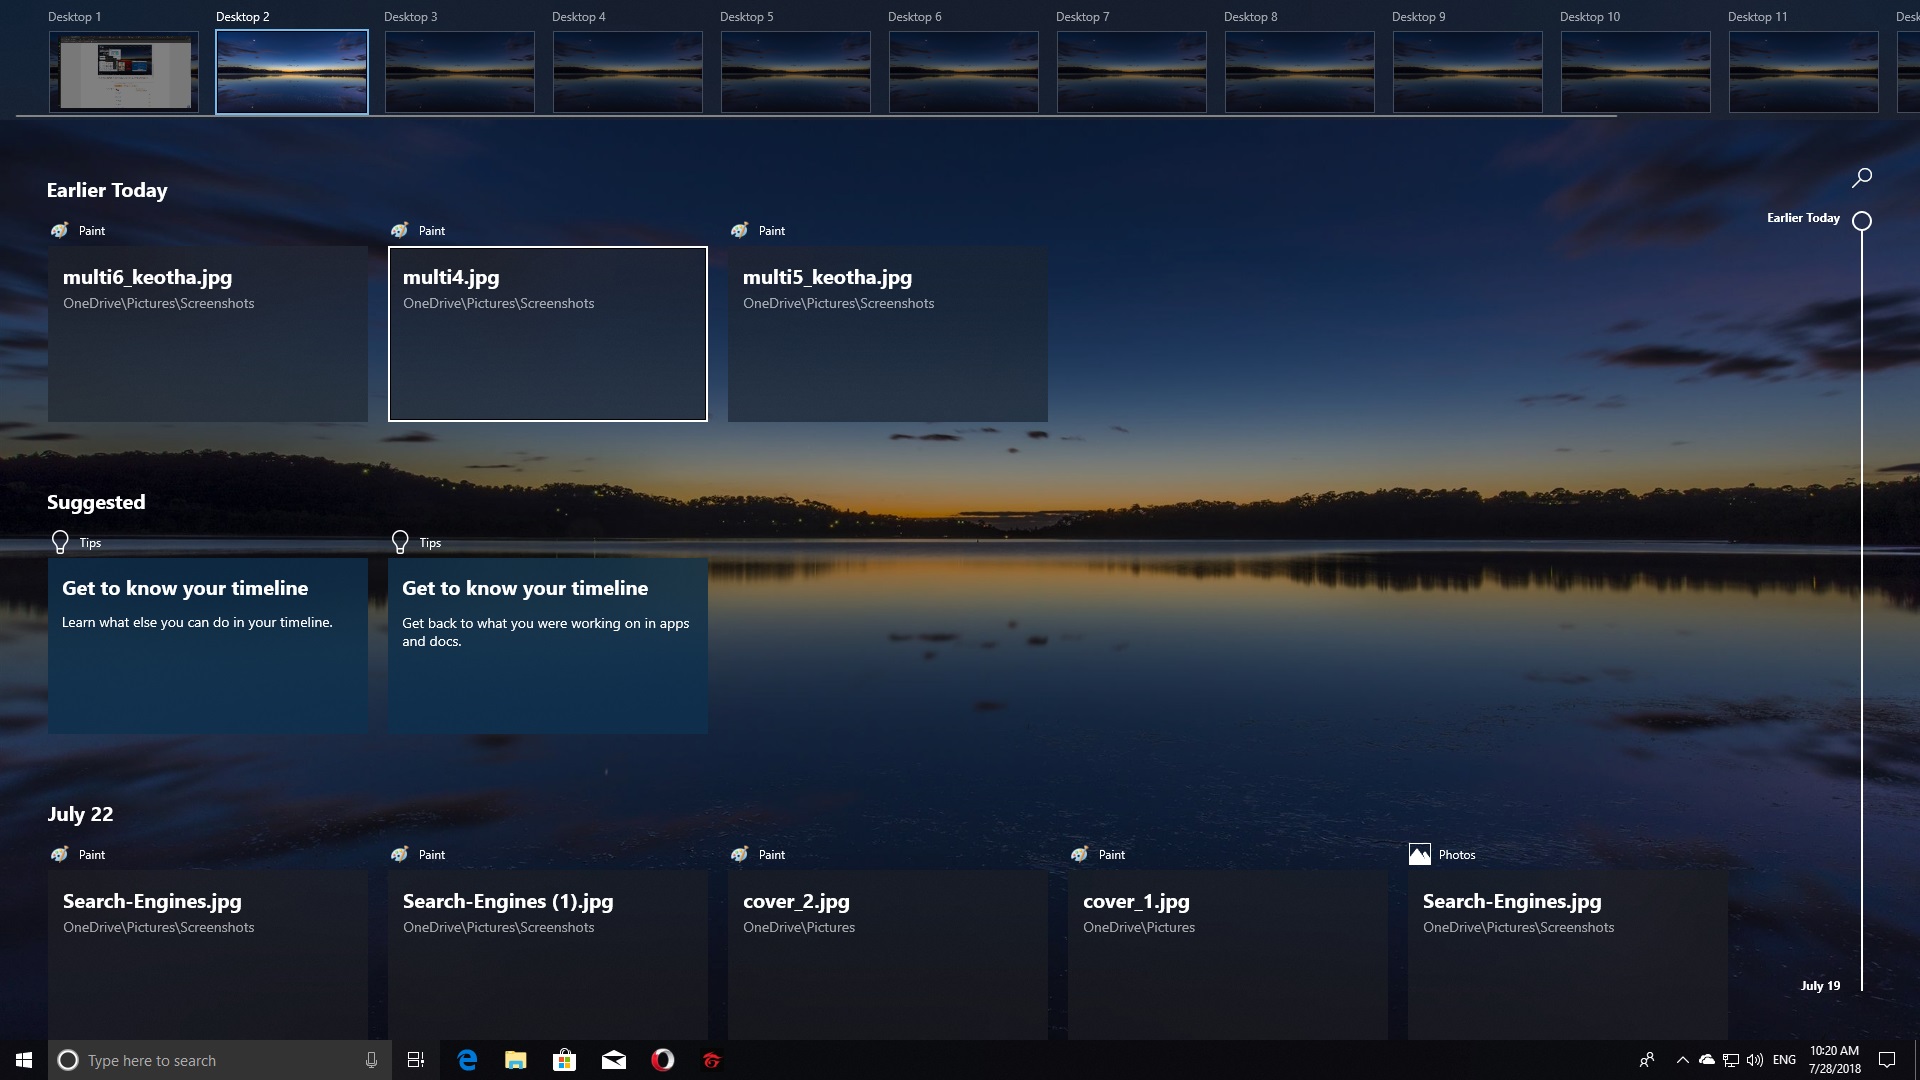The height and width of the screenshot is (1080, 1920).
Task: Open OneDrive cloud tray icon
Action: [x=1707, y=1060]
